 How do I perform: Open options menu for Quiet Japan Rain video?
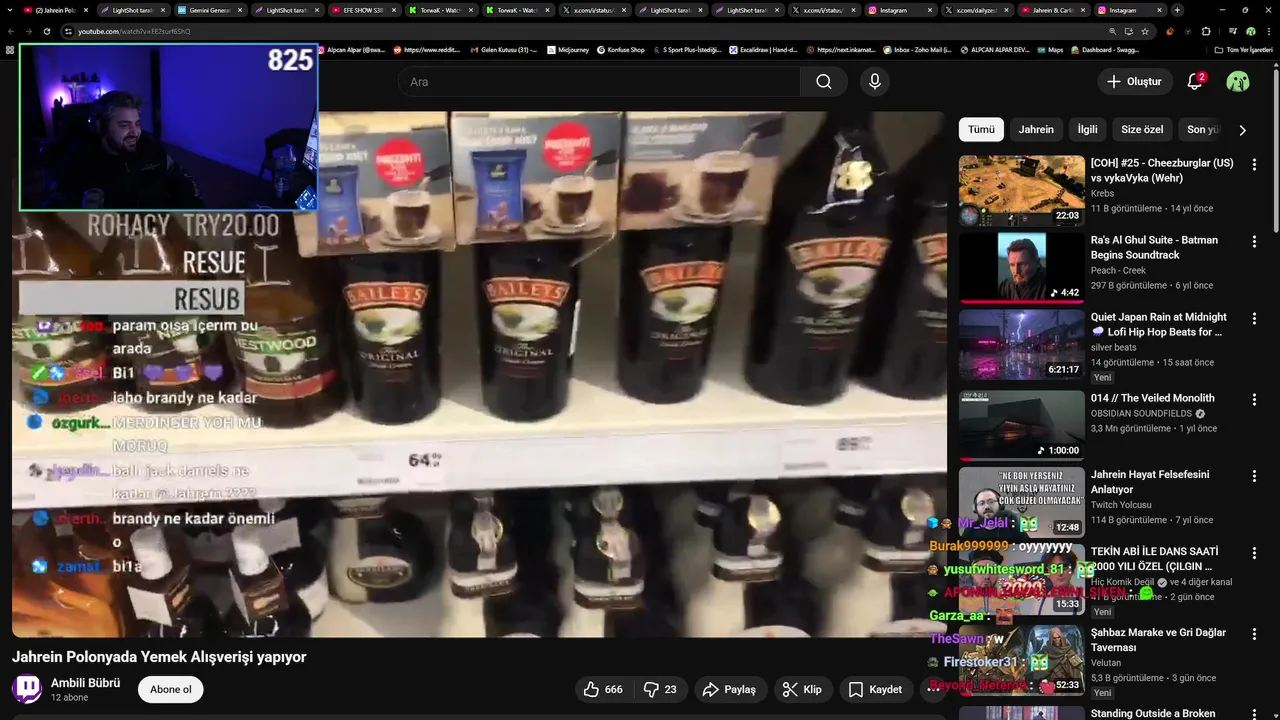(x=1254, y=318)
